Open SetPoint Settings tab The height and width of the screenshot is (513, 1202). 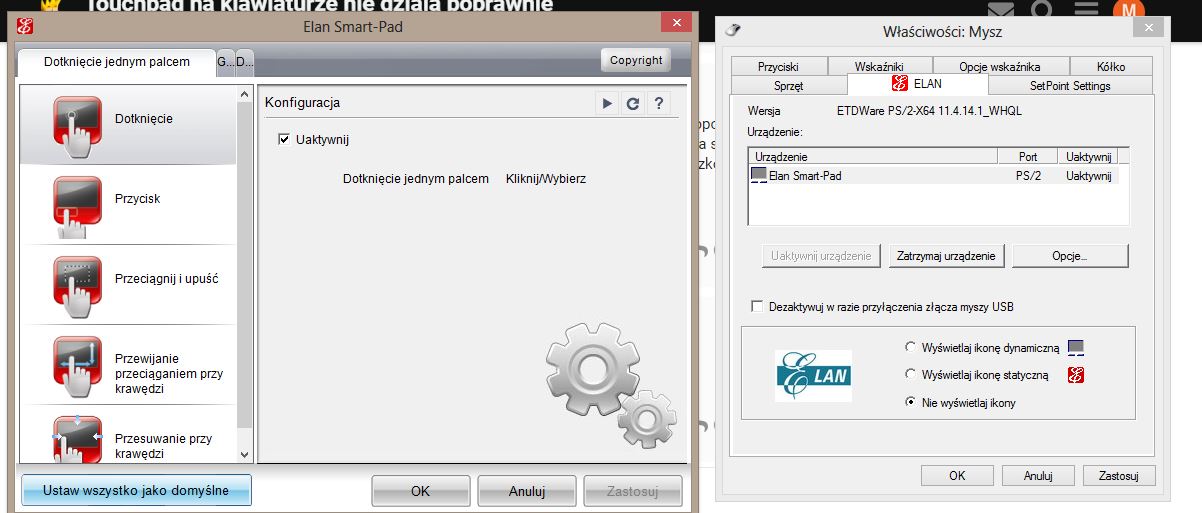tap(1070, 86)
